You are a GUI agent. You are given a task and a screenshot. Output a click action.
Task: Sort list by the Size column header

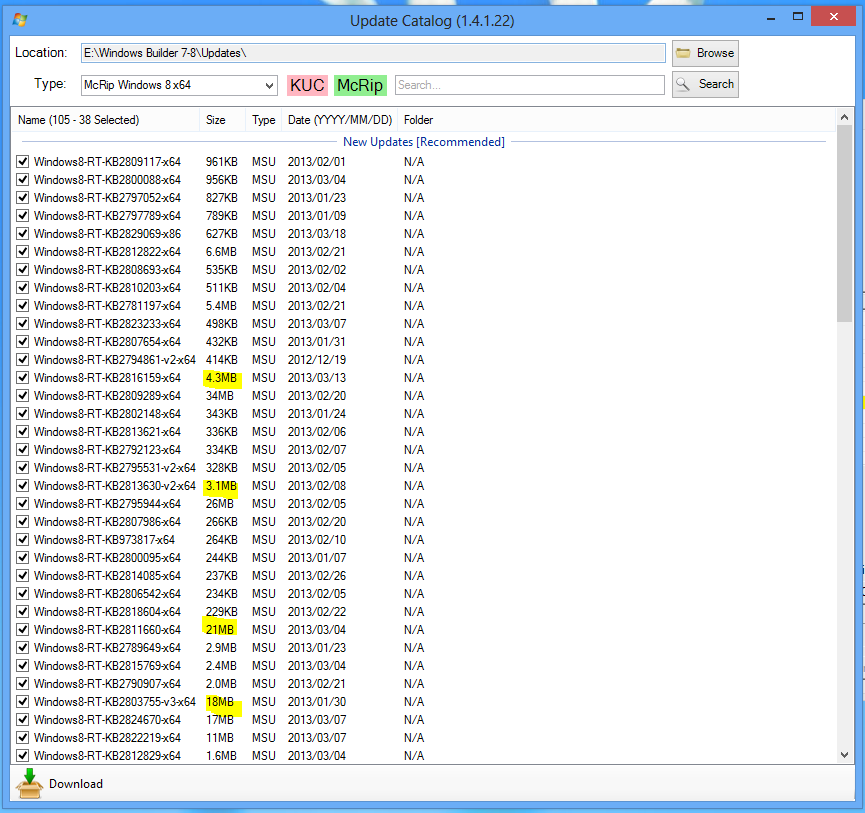pos(222,120)
